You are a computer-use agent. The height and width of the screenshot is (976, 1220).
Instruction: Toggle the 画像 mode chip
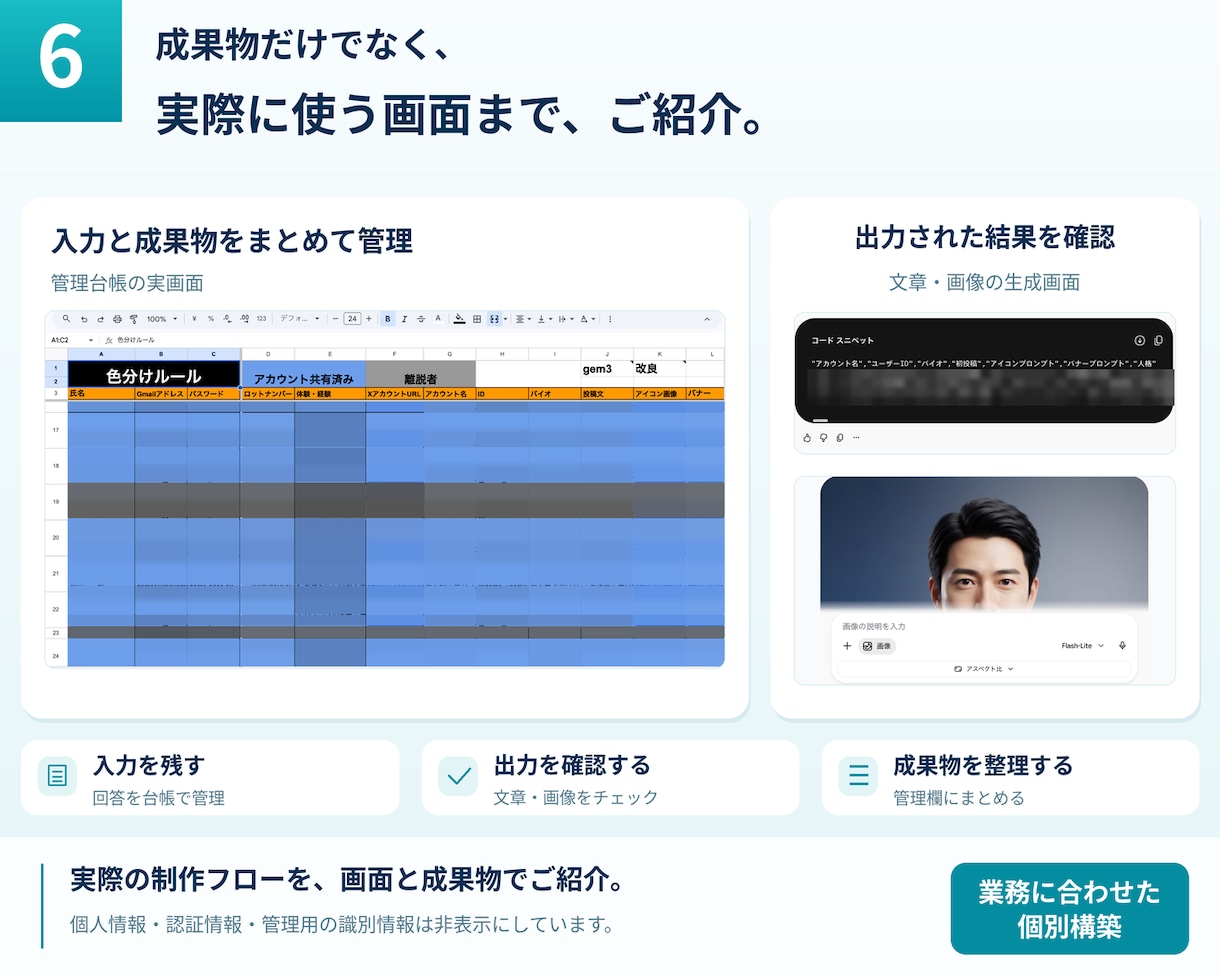point(877,646)
